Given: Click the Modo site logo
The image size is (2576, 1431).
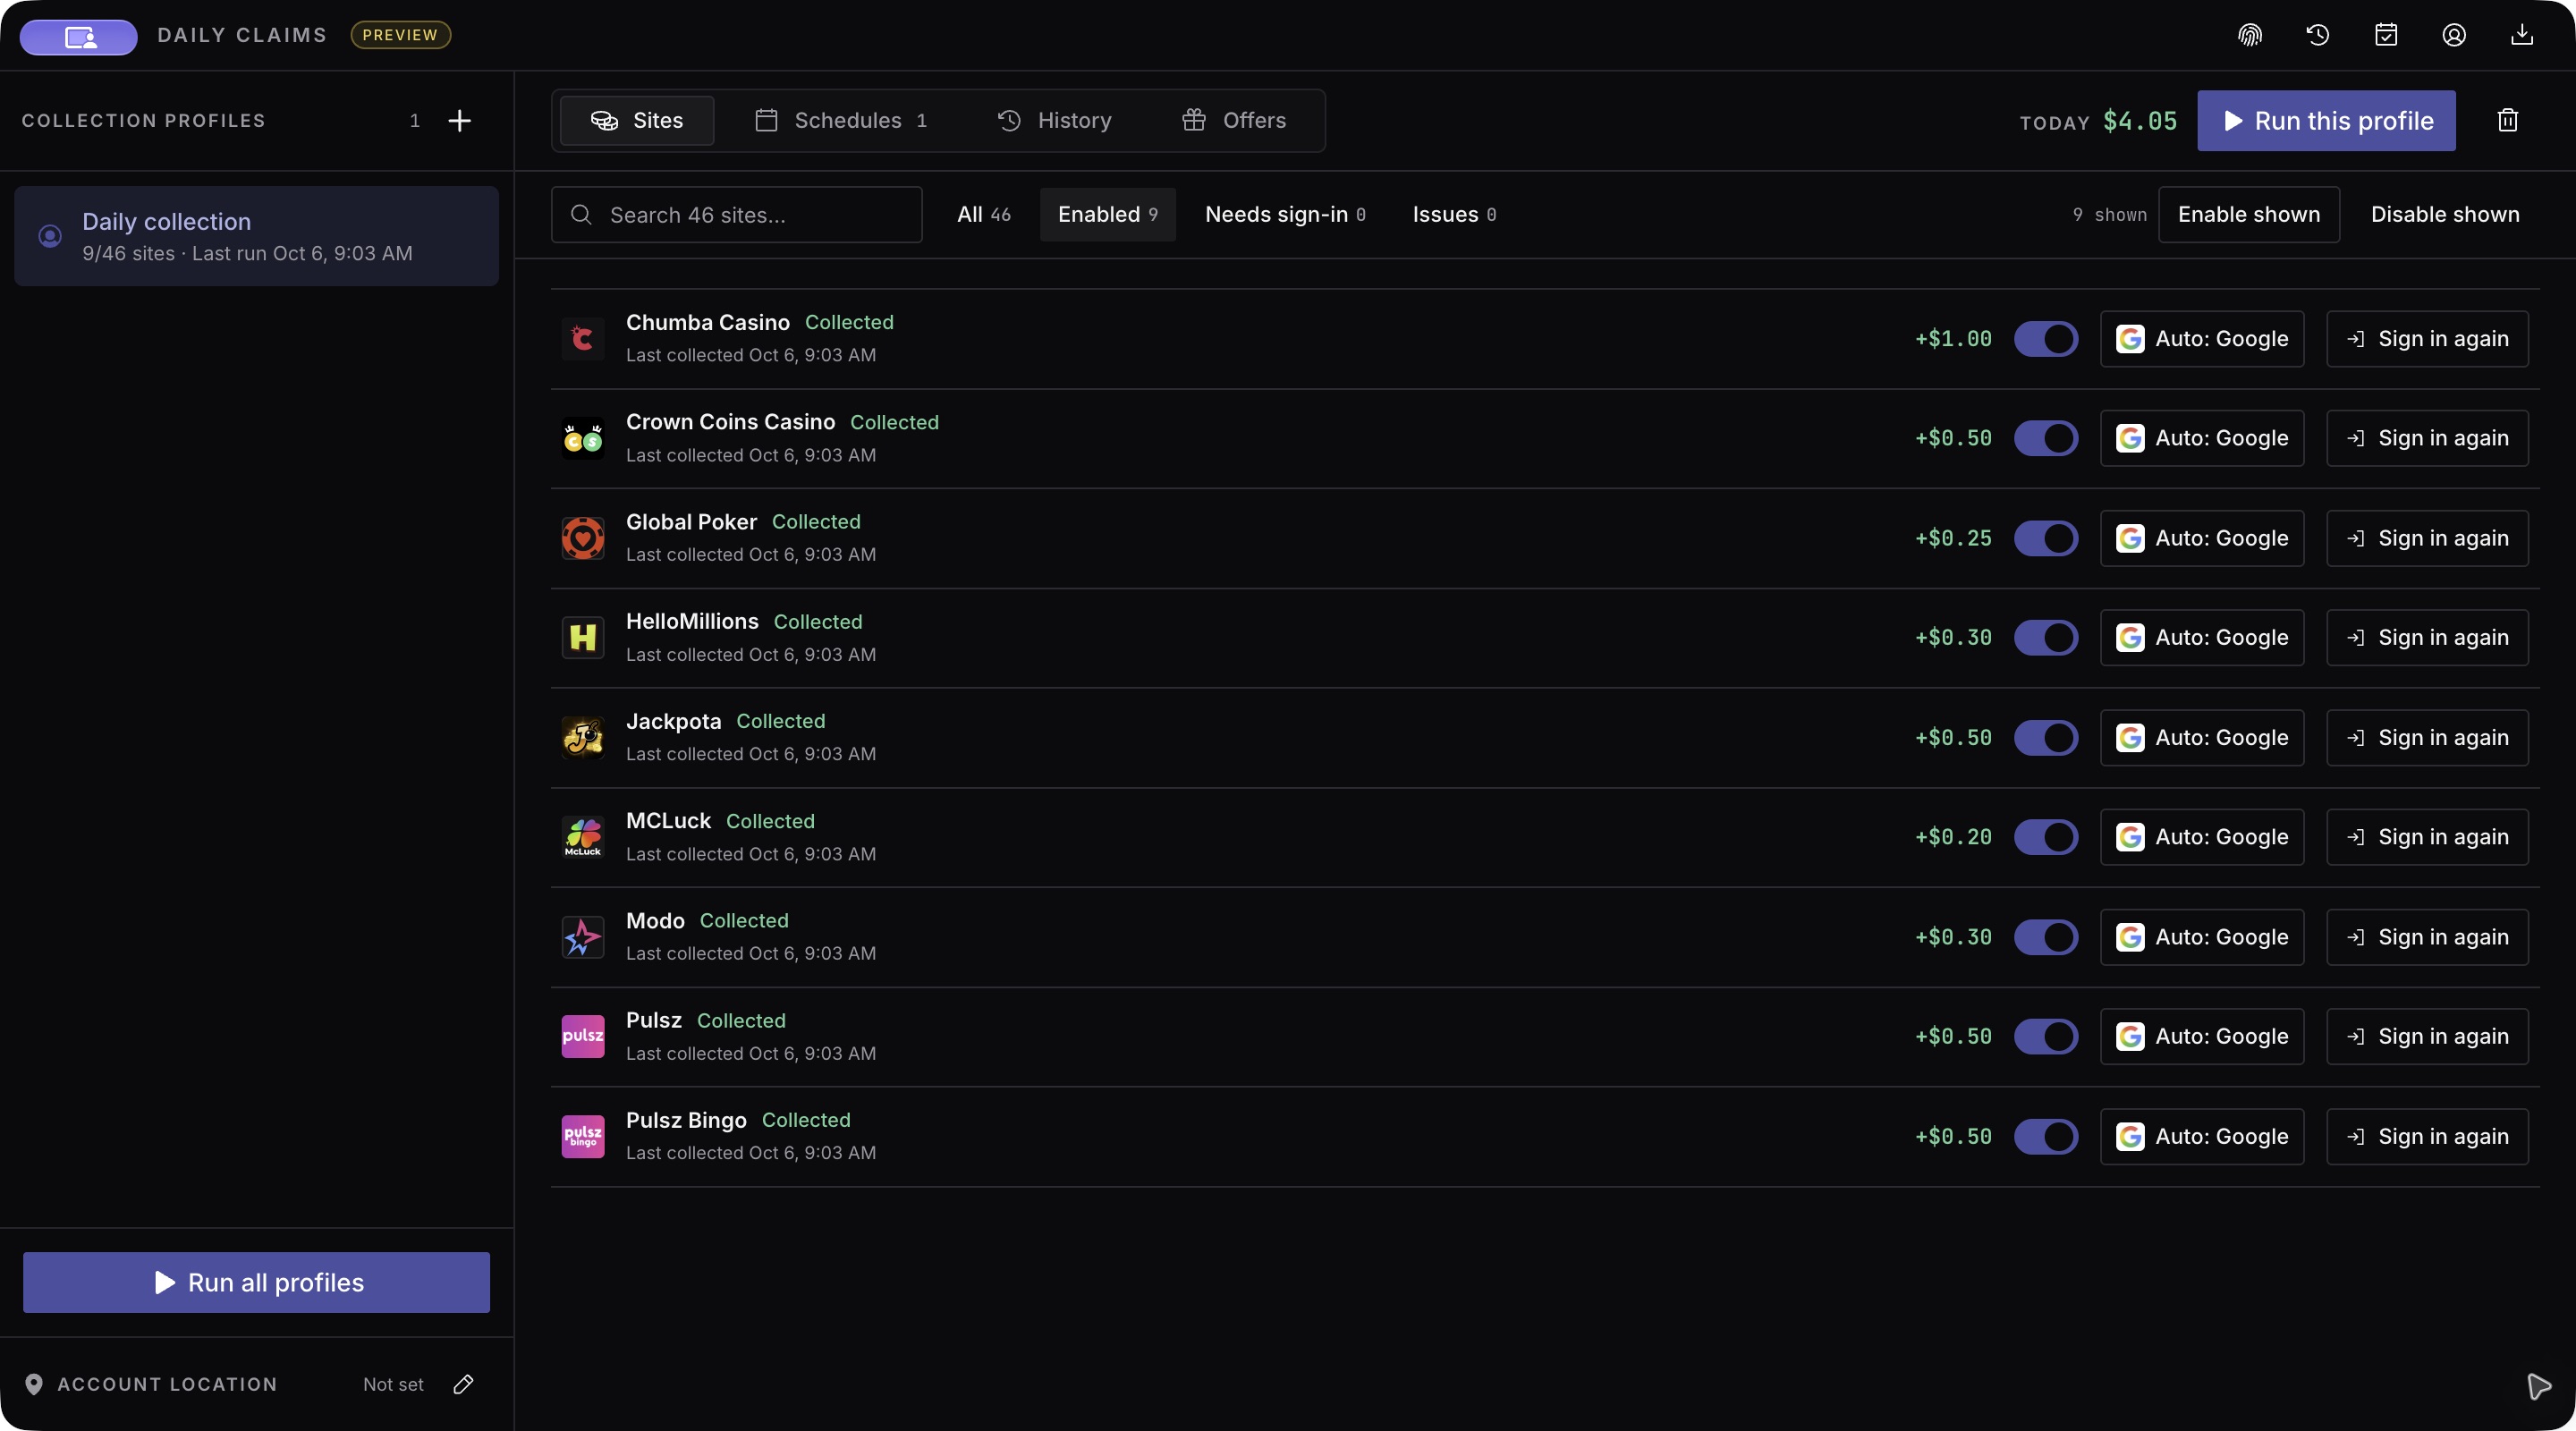Looking at the screenshot, I should point(582,937).
